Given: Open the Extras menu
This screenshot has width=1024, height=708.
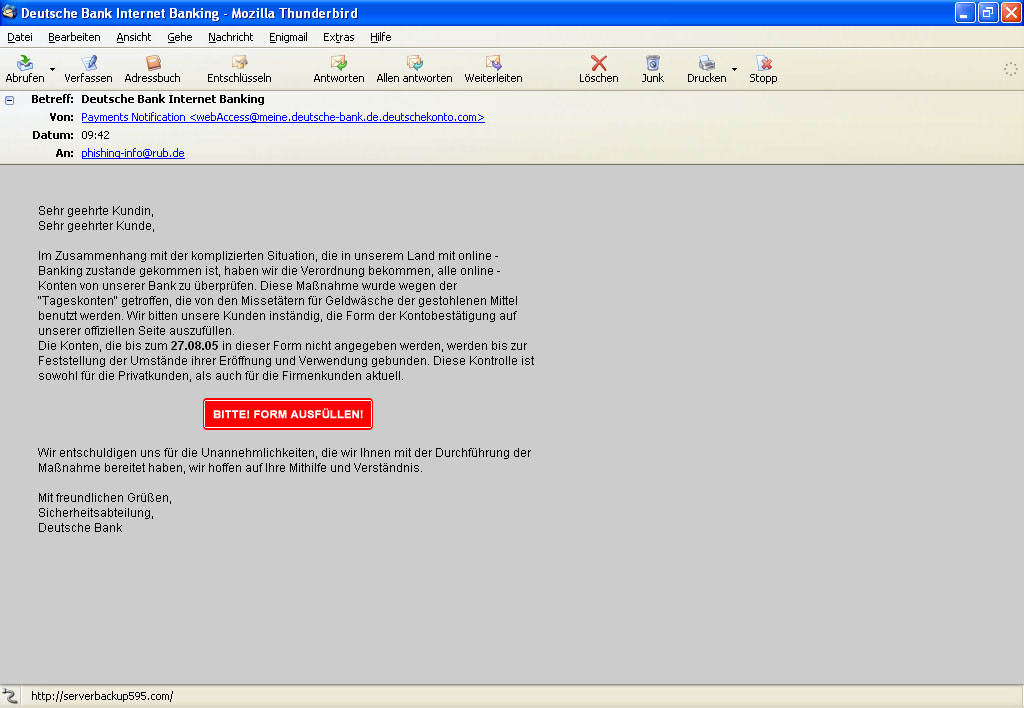Looking at the screenshot, I should (338, 37).
